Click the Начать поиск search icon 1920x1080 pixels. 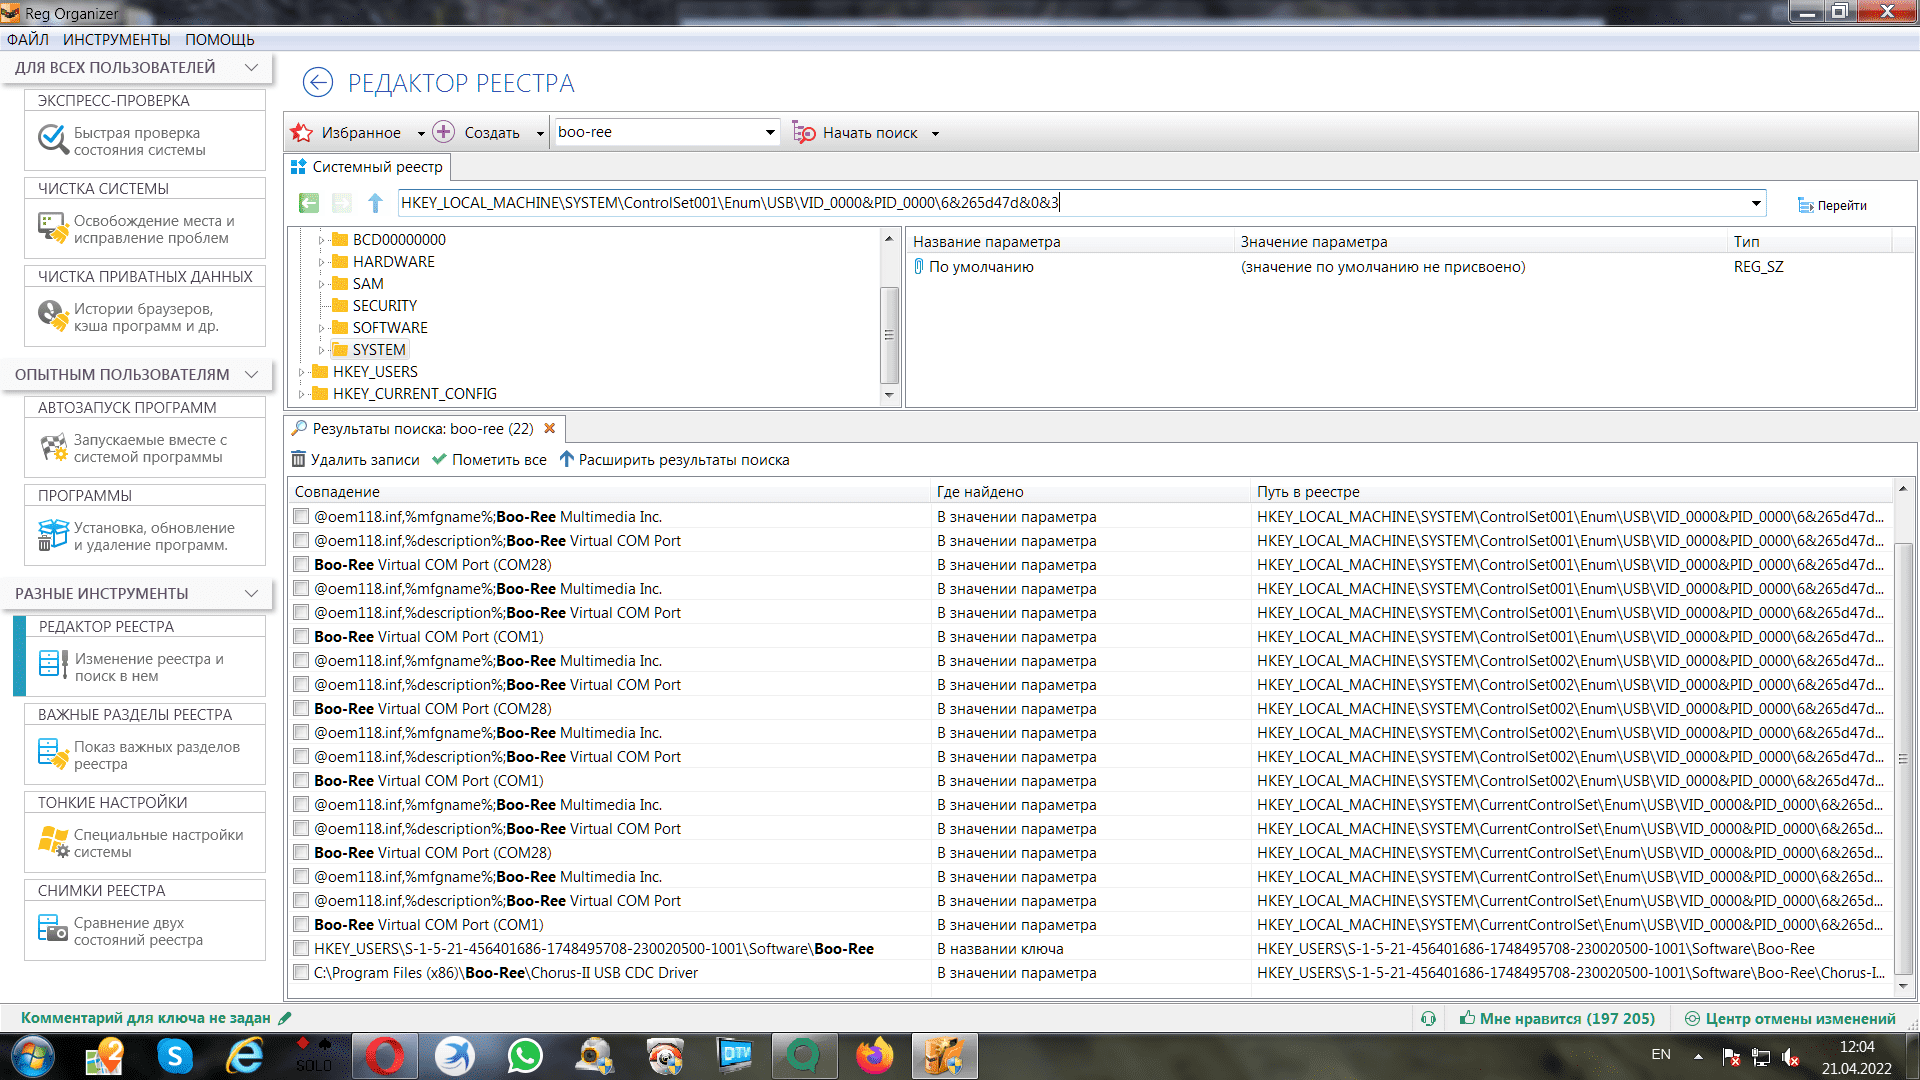[x=804, y=132]
